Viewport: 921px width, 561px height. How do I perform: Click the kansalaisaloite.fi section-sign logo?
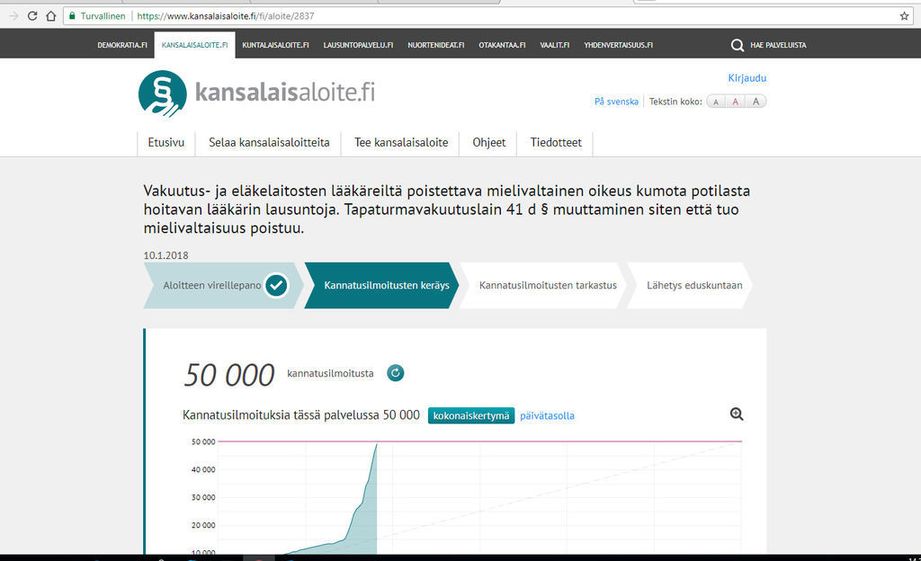tap(162, 94)
